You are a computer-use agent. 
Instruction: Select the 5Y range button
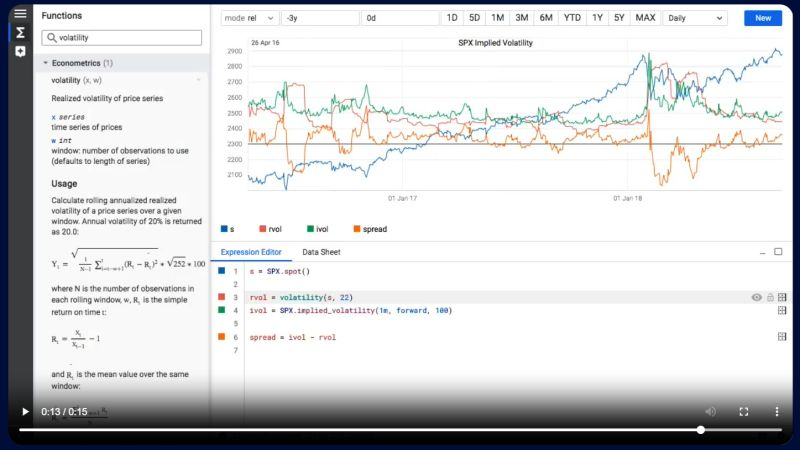click(619, 18)
